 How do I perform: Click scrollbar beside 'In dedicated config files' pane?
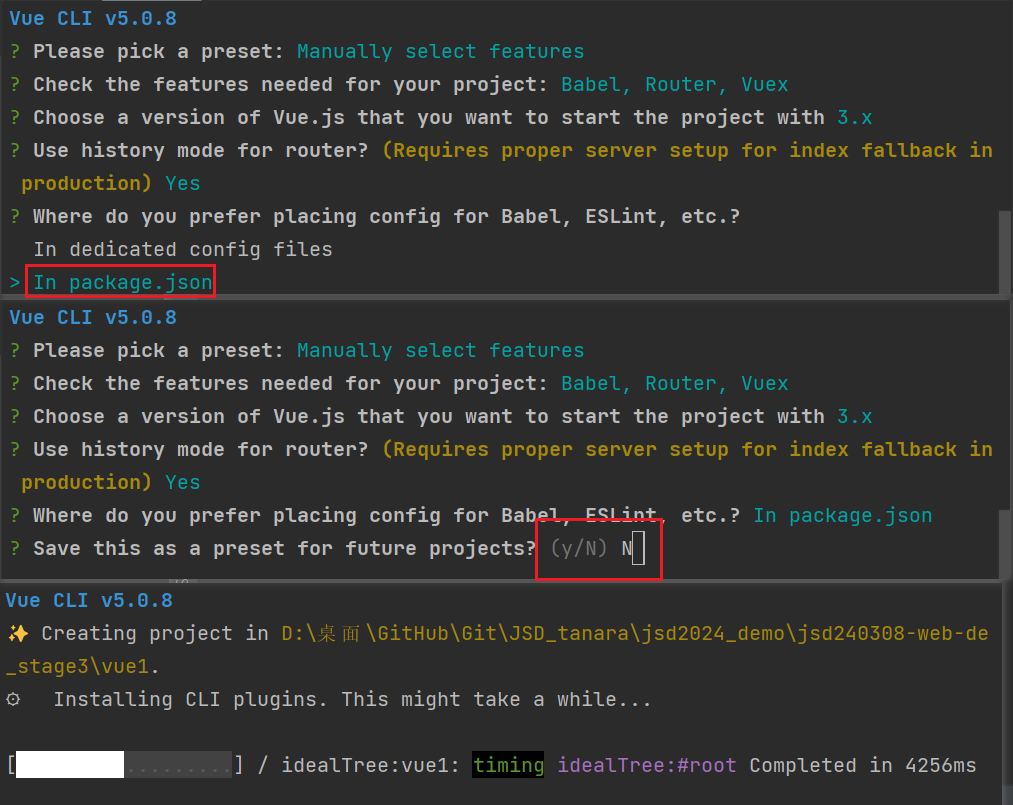(1005, 253)
